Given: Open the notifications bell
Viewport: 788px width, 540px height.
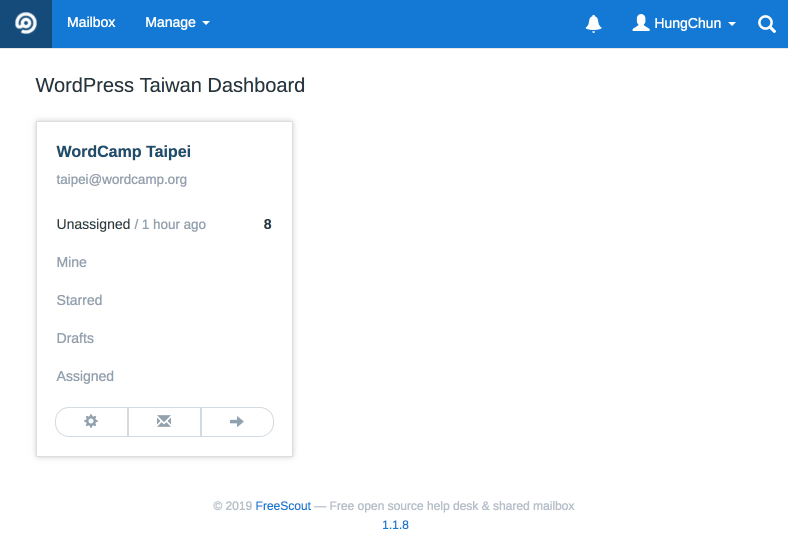Looking at the screenshot, I should [594, 24].
